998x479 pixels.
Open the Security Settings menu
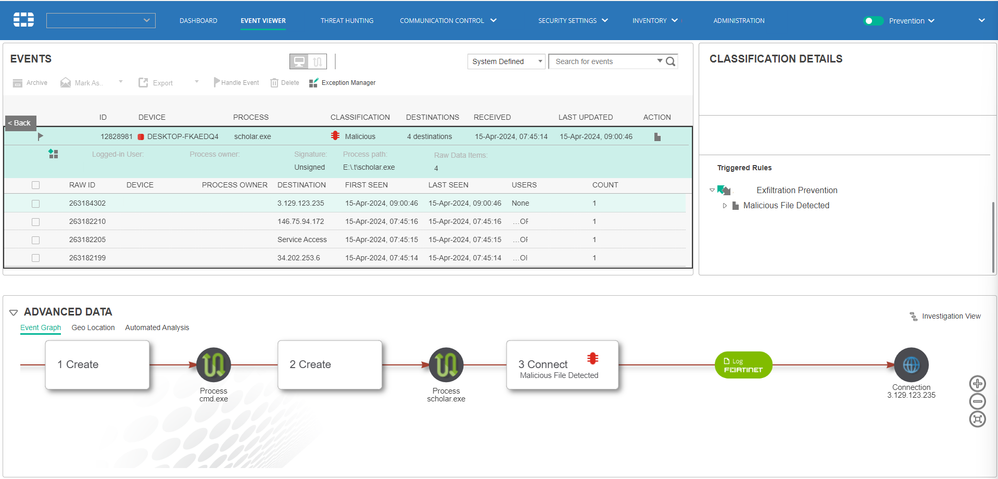(573, 20)
